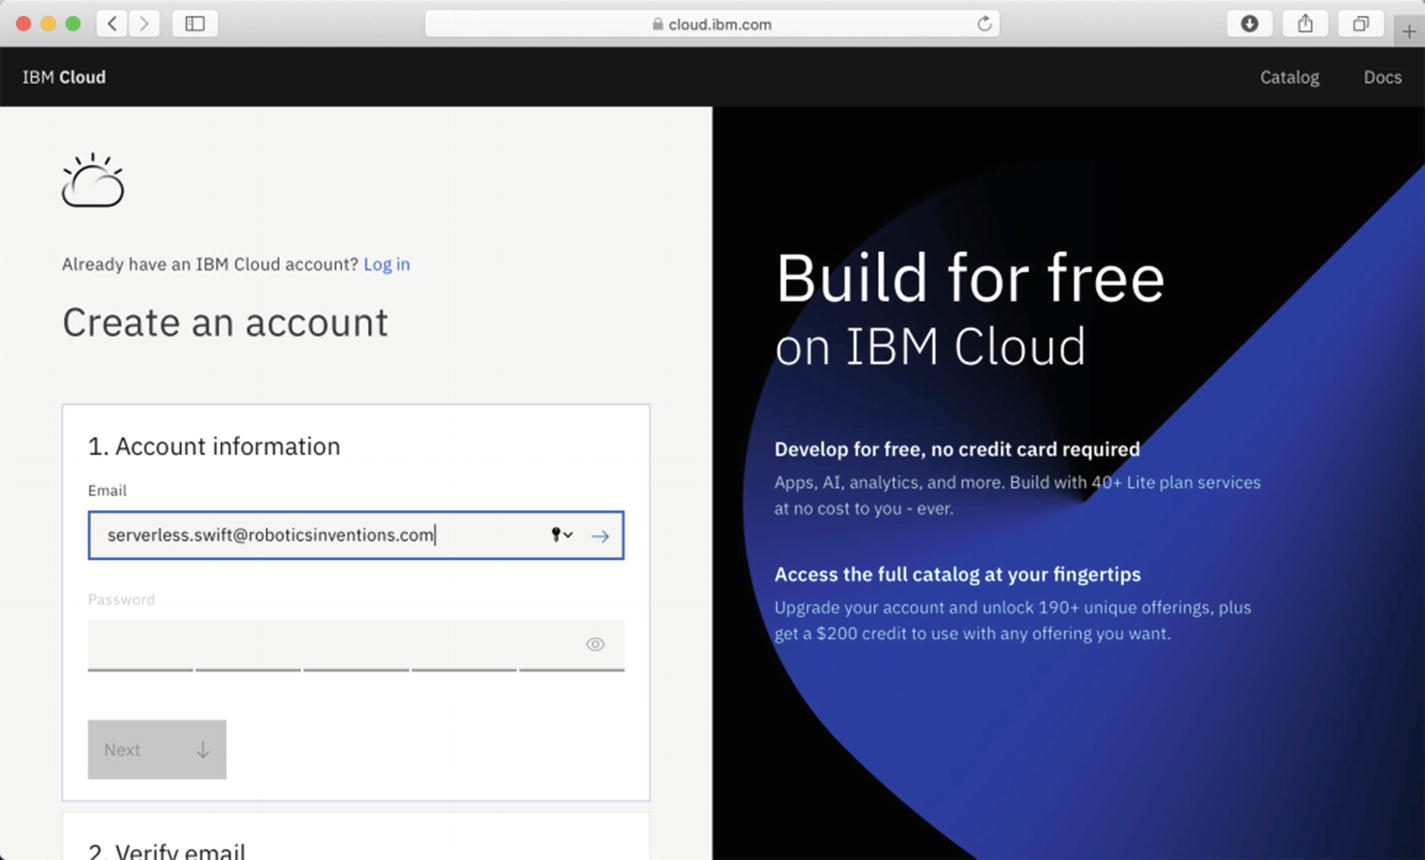
Task: Go forward with Safari's forward arrow
Action: pos(144,24)
